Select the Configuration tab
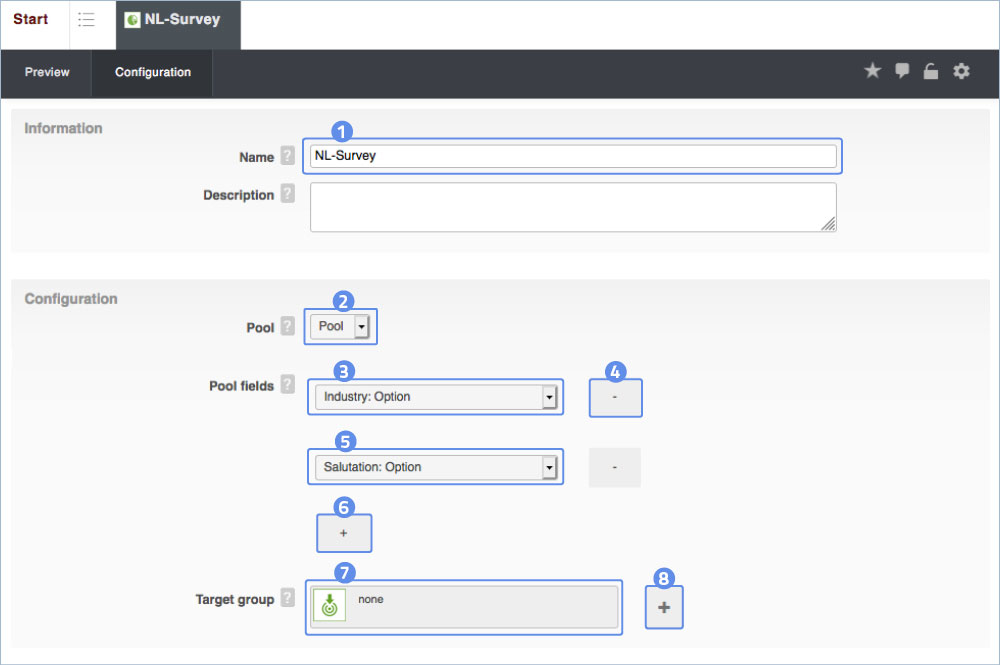This screenshot has height=665, width=1000. pyautogui.click(x=152, y=73)
